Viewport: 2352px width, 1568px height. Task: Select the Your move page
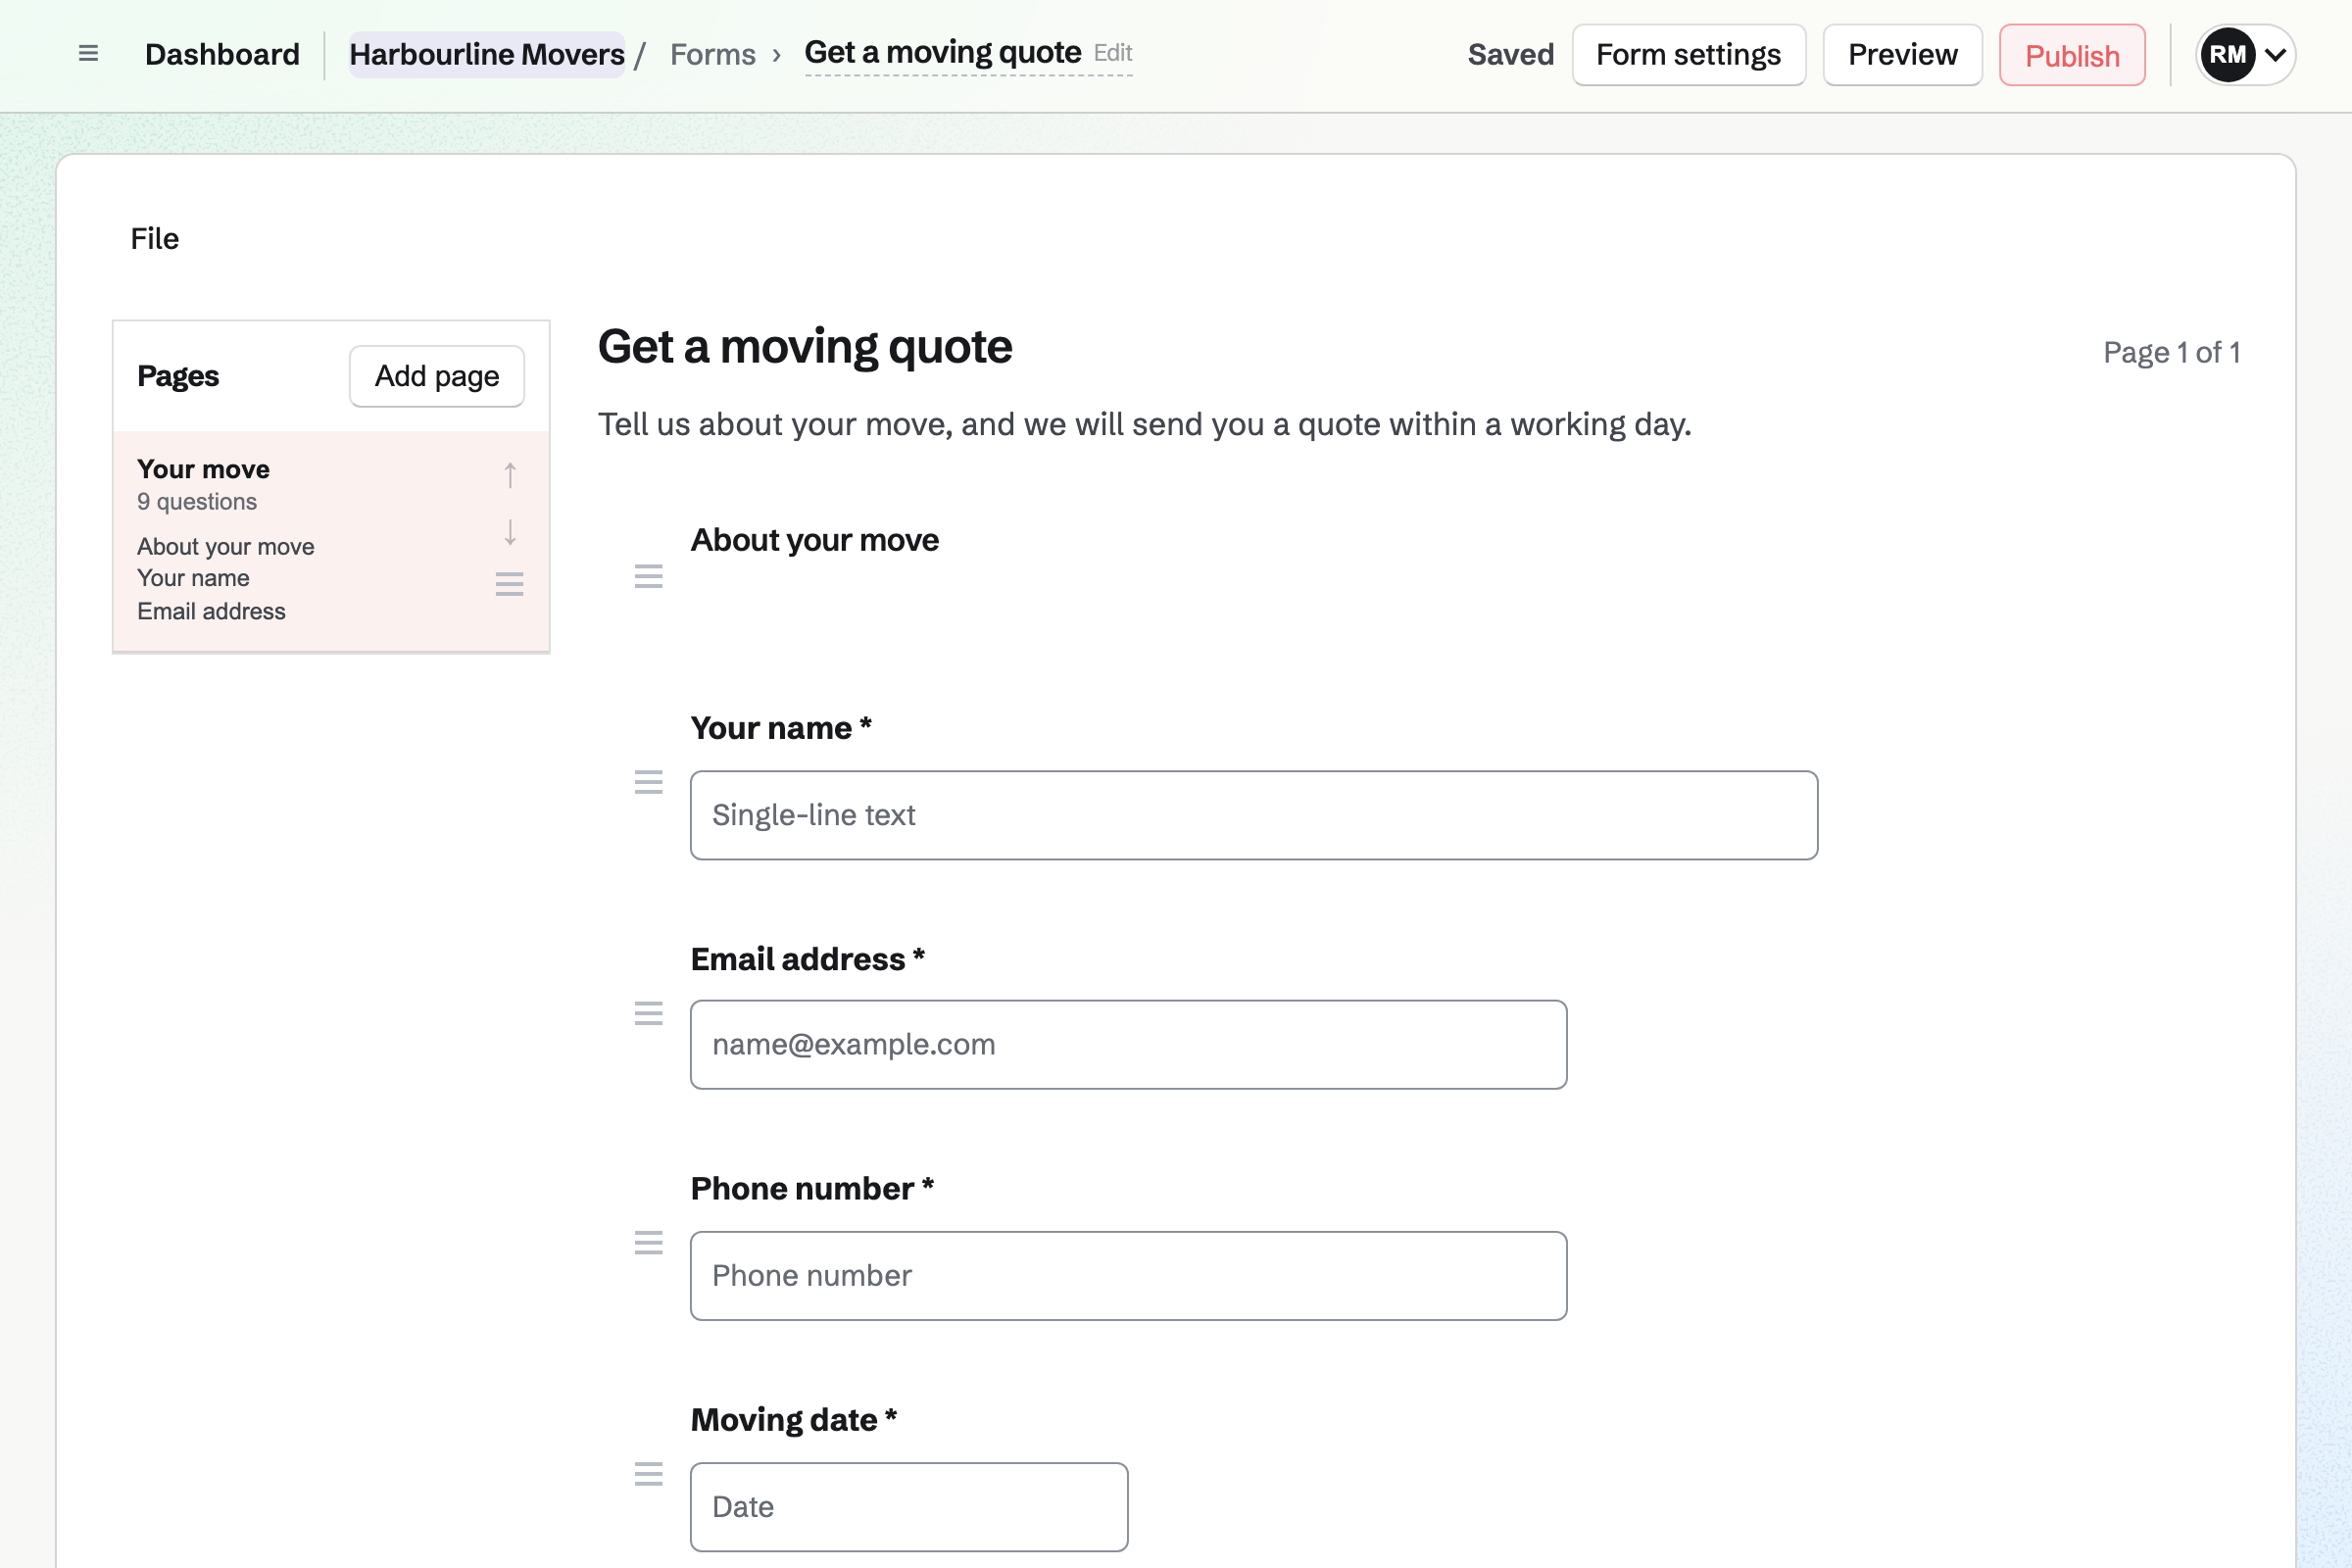click(331, 541)
